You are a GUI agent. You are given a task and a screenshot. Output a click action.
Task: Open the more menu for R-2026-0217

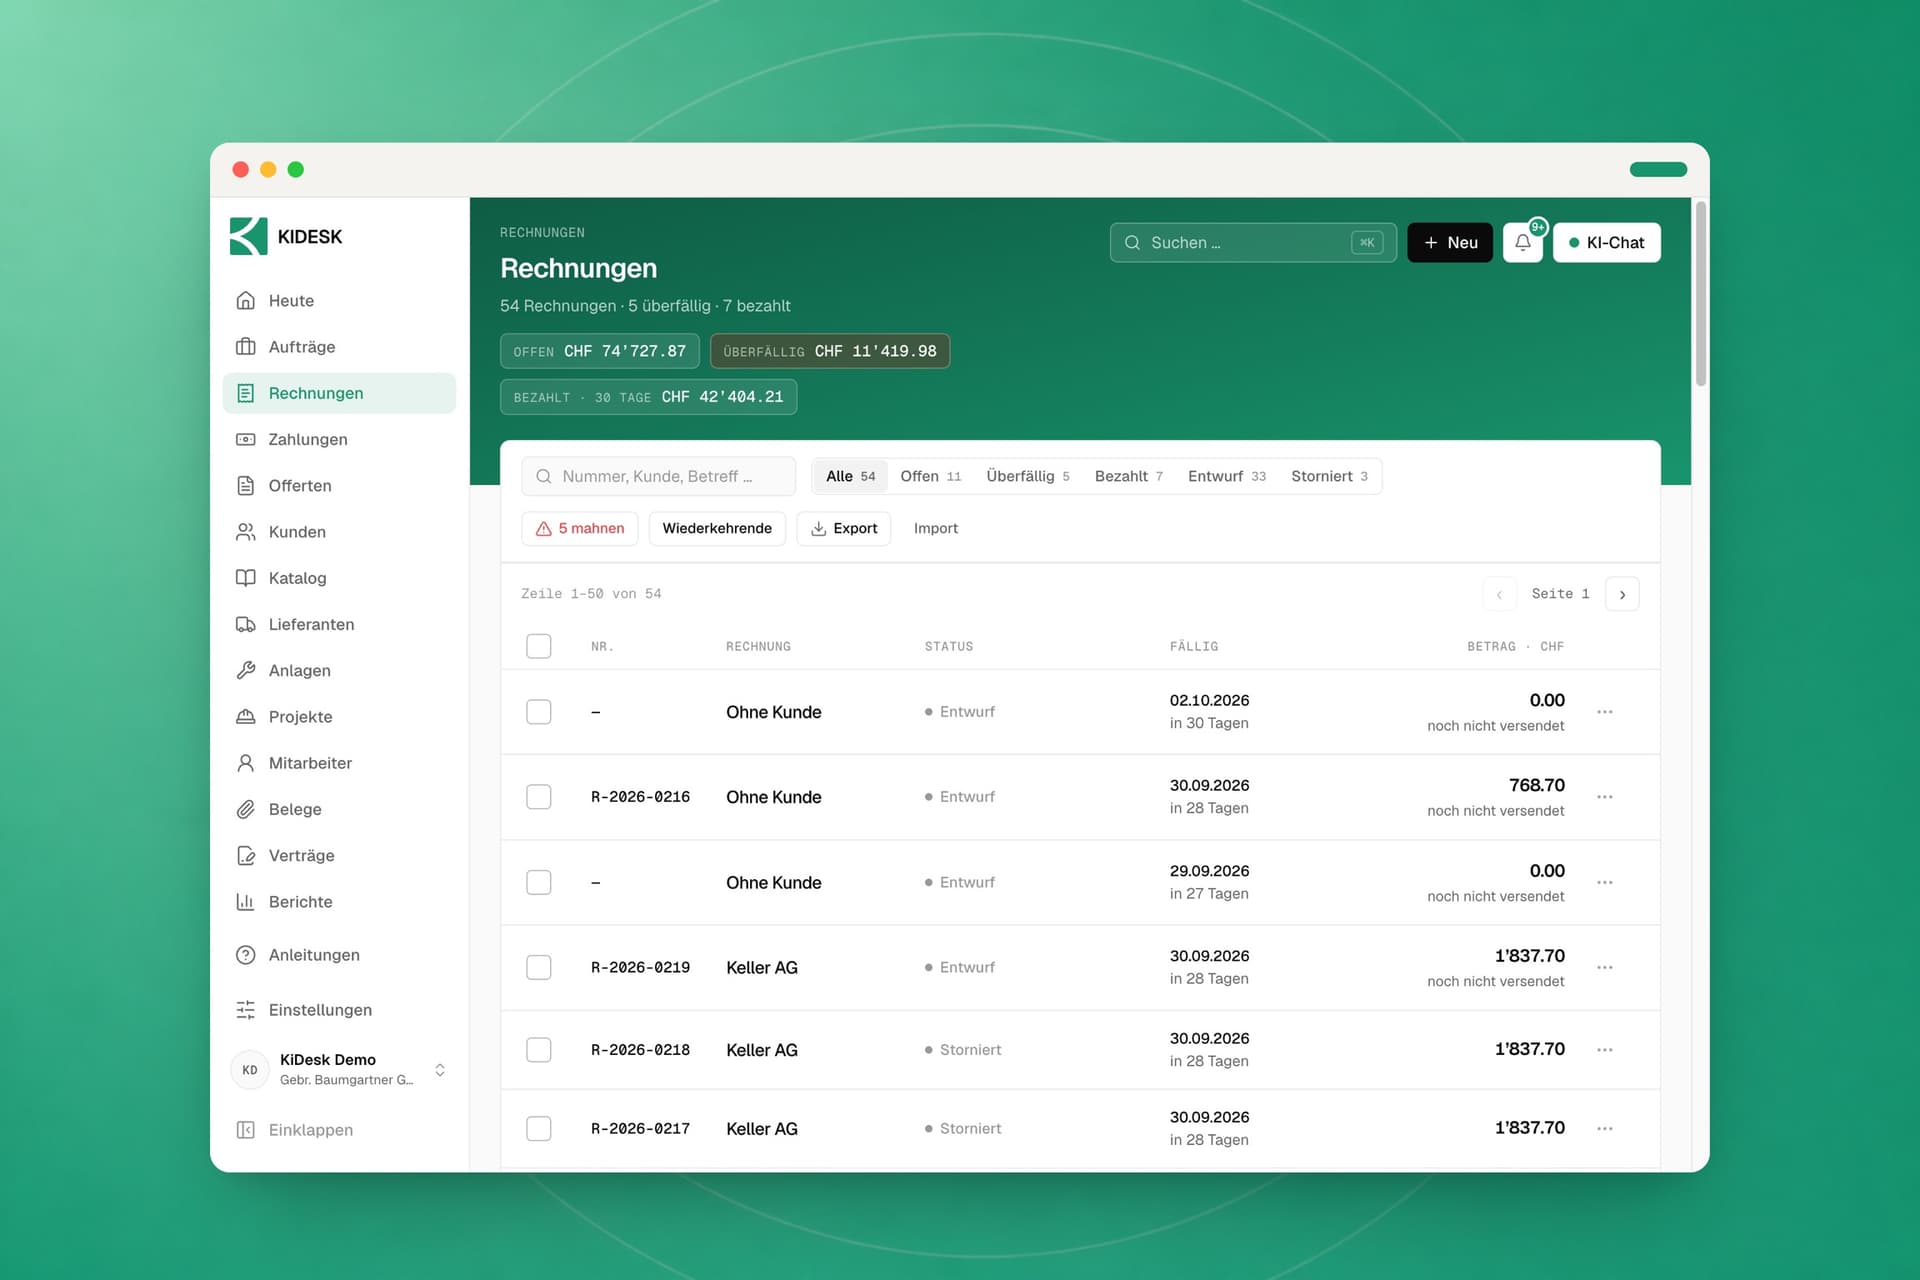tap(1605, 1128)
